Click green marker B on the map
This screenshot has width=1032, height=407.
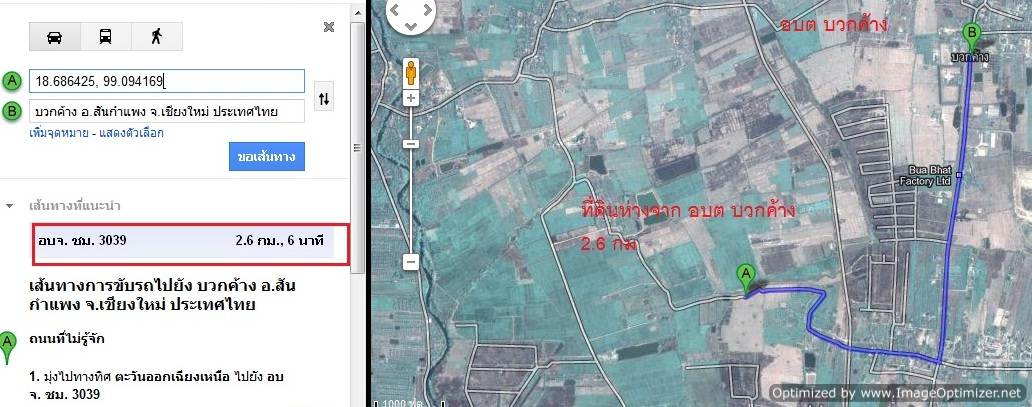970,35
